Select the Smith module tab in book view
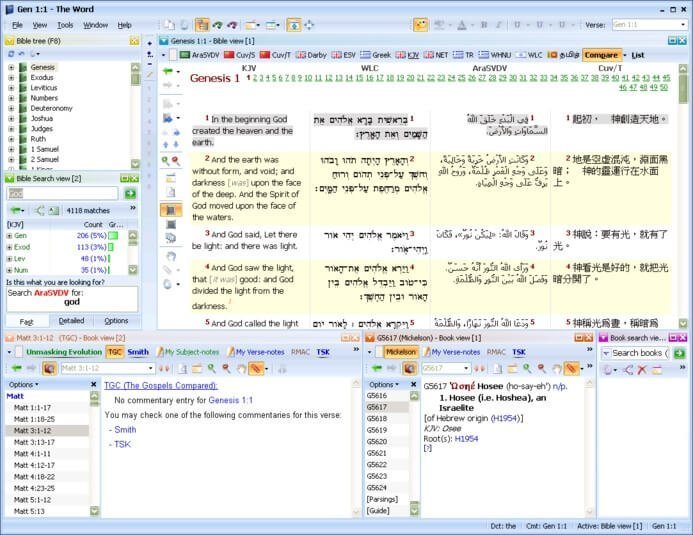 [138, 352]
